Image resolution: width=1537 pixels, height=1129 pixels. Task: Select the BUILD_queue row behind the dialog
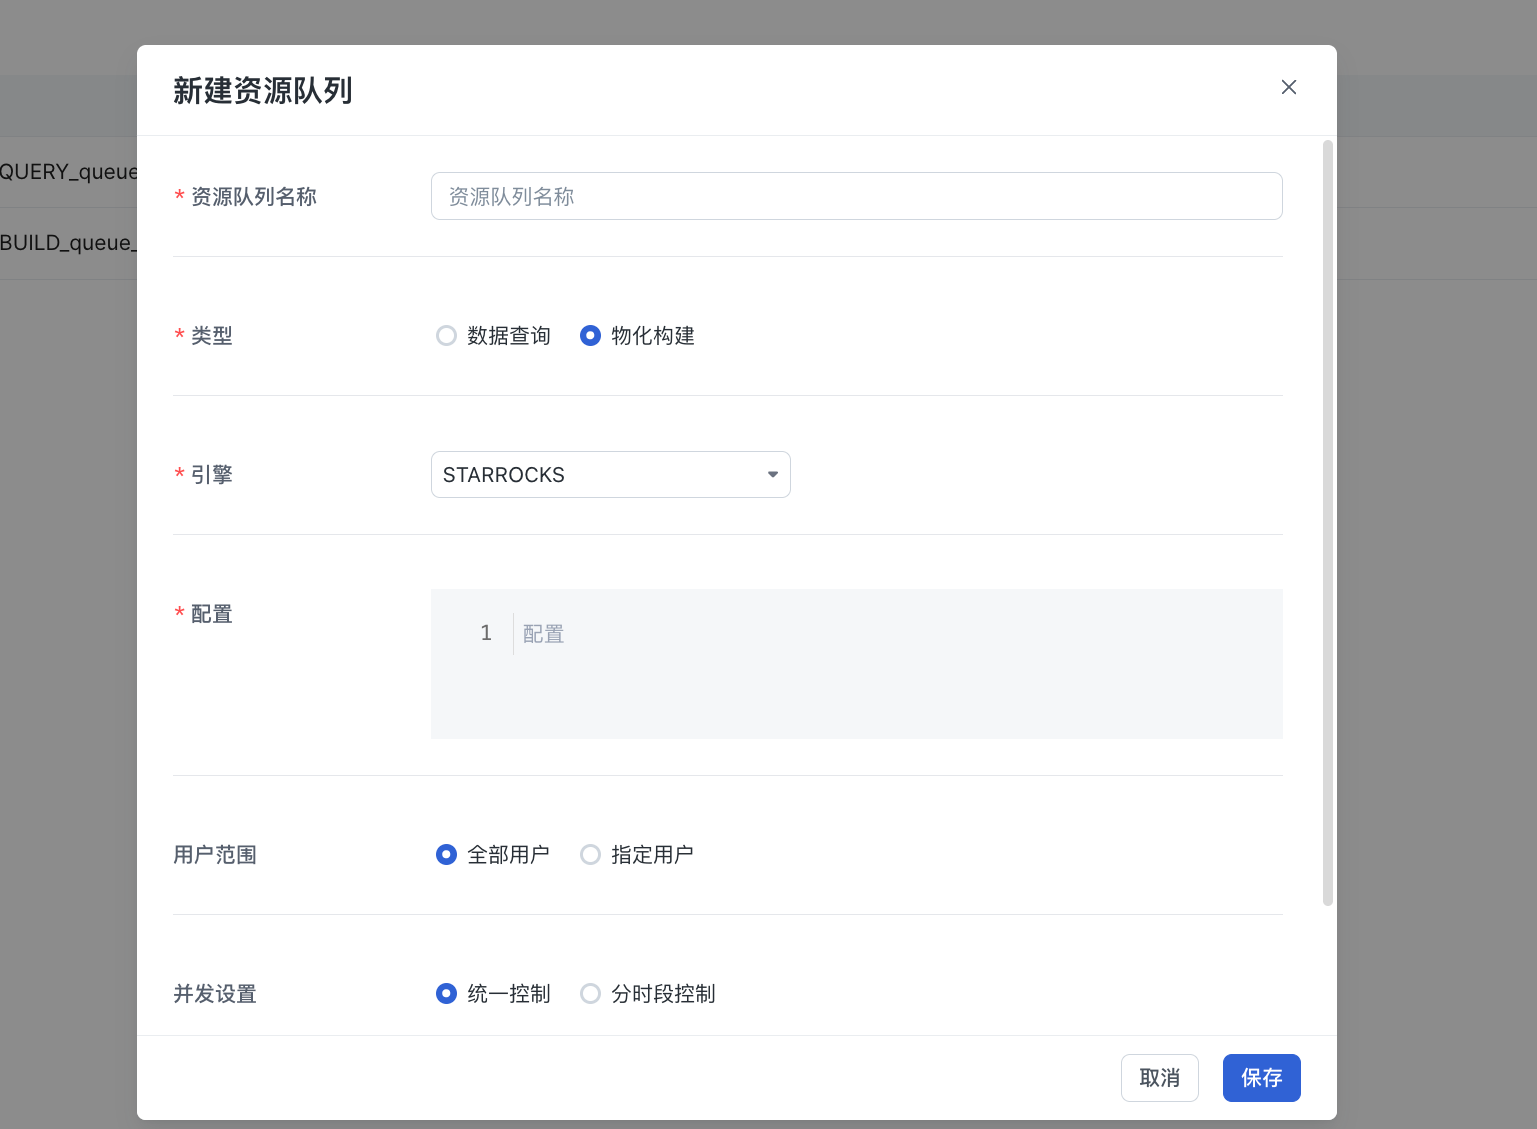click(68, 243)
